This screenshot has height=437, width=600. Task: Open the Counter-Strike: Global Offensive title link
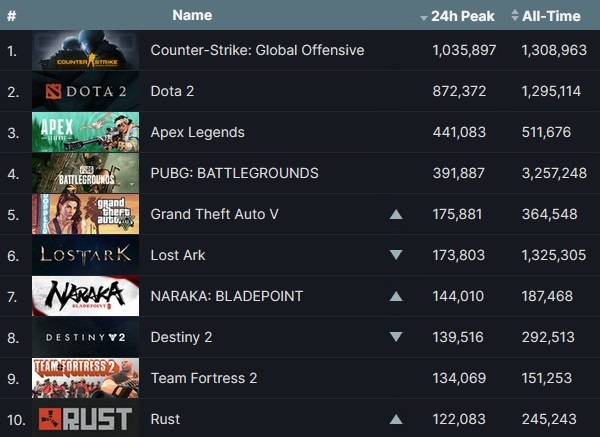tap(257, 51)
